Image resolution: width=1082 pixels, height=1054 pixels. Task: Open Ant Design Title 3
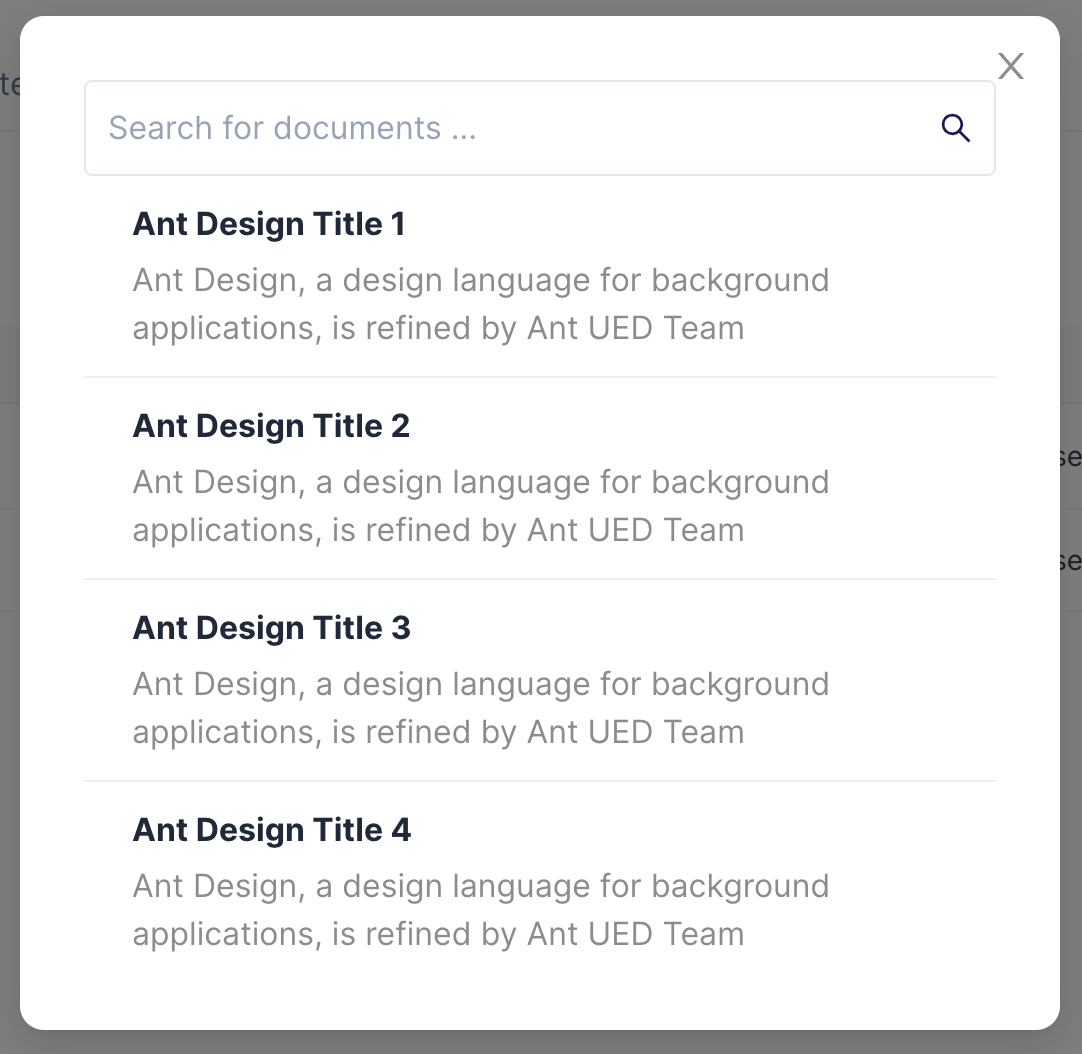point(271,628)
